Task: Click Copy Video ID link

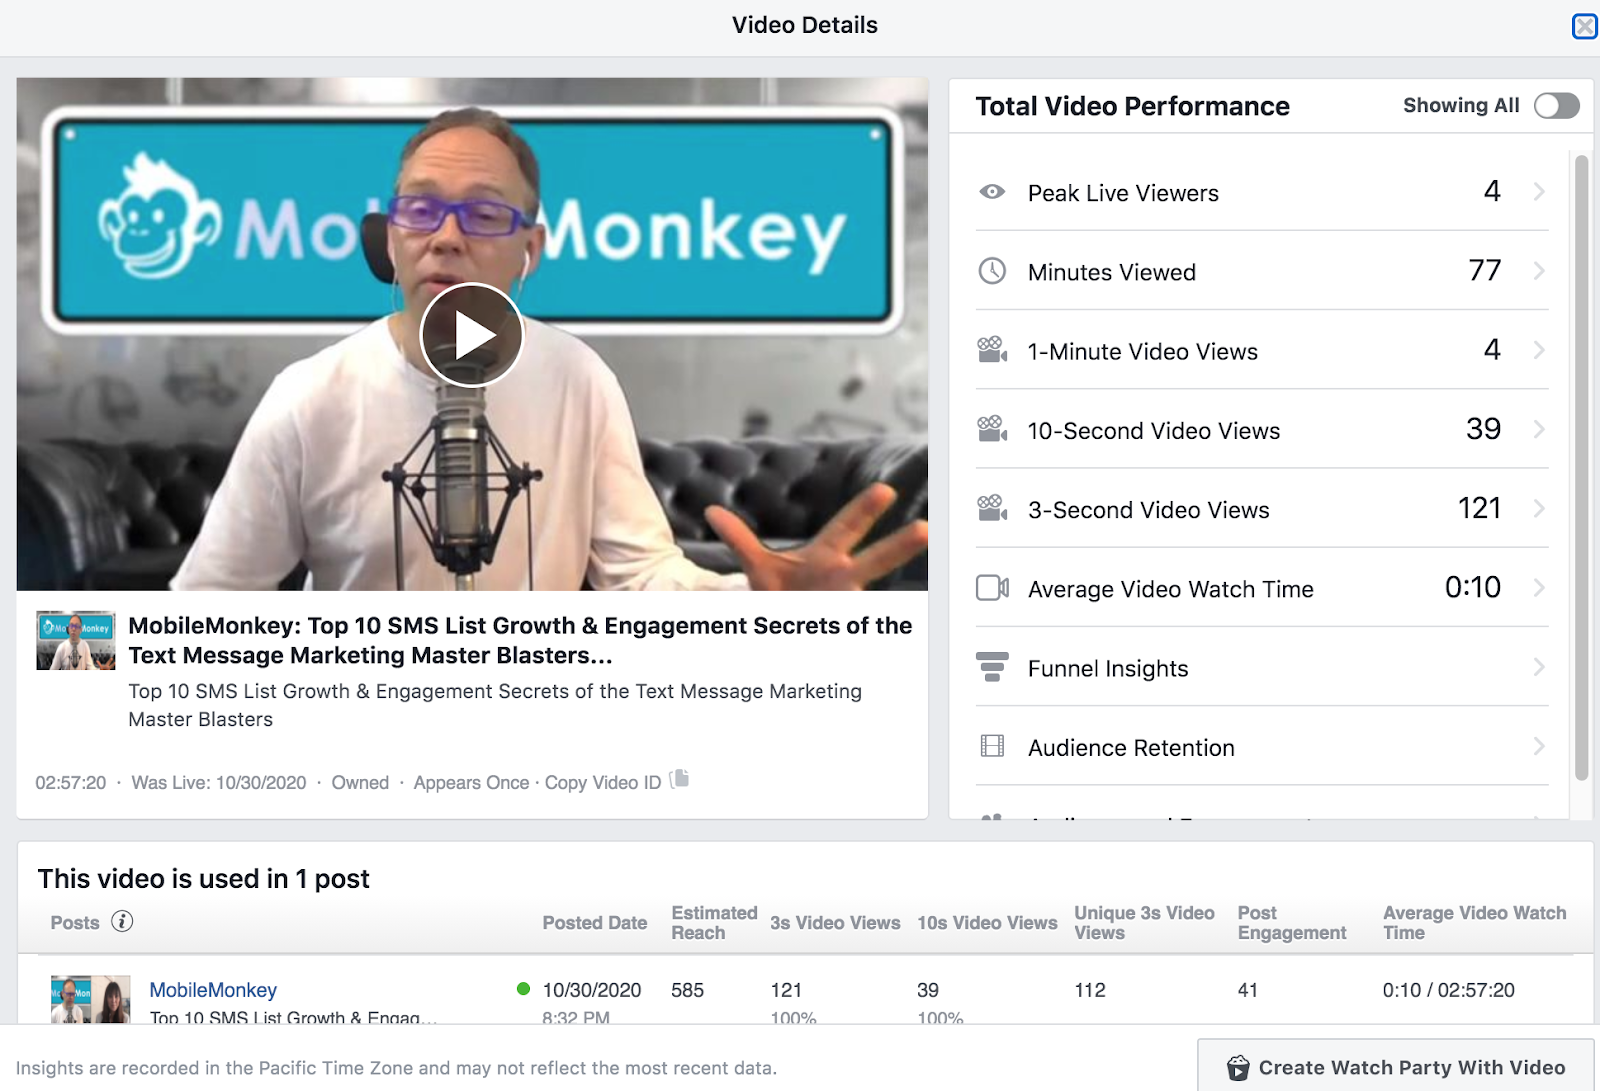Action: coord(603,783)
